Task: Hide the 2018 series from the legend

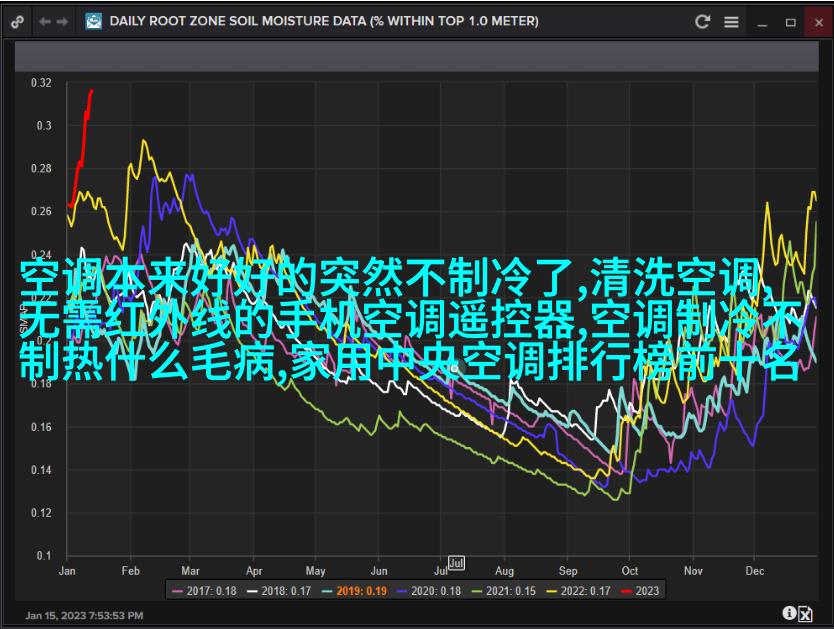Action: [281, 591]
